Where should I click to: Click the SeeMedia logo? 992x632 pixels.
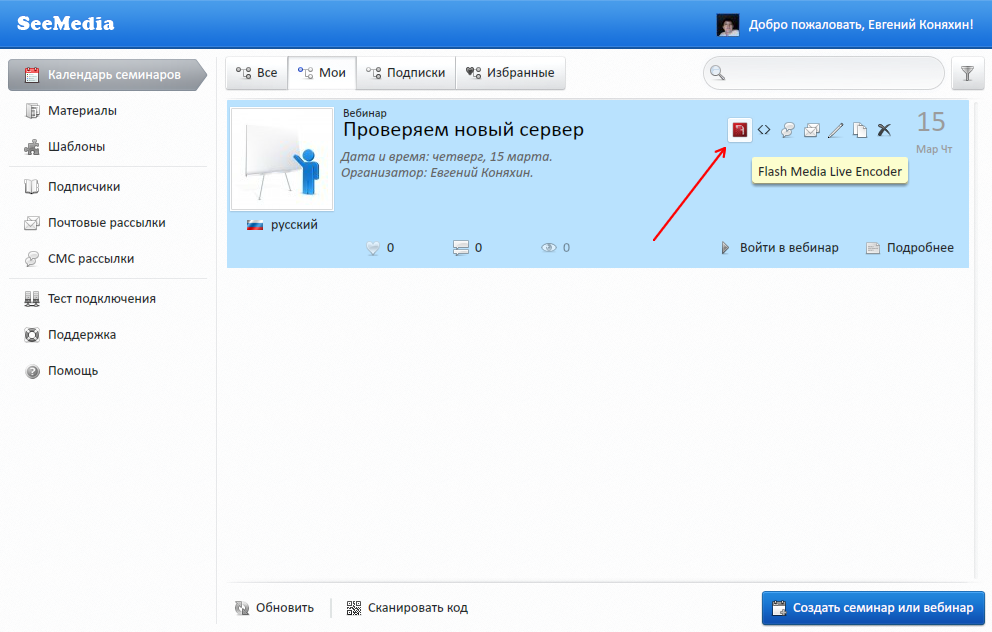point(66,23)
